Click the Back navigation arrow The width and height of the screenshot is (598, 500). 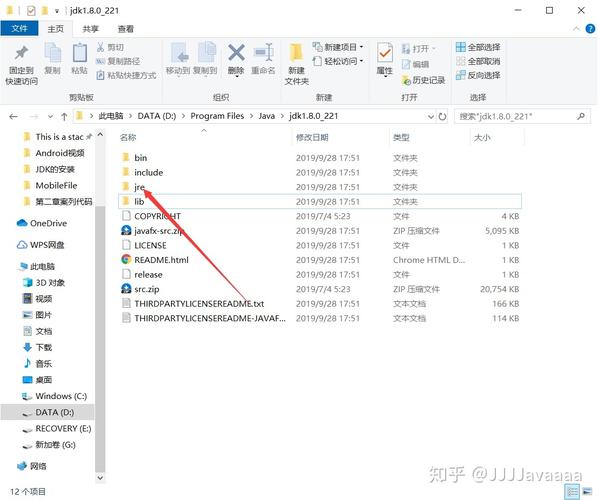(13, 116)
